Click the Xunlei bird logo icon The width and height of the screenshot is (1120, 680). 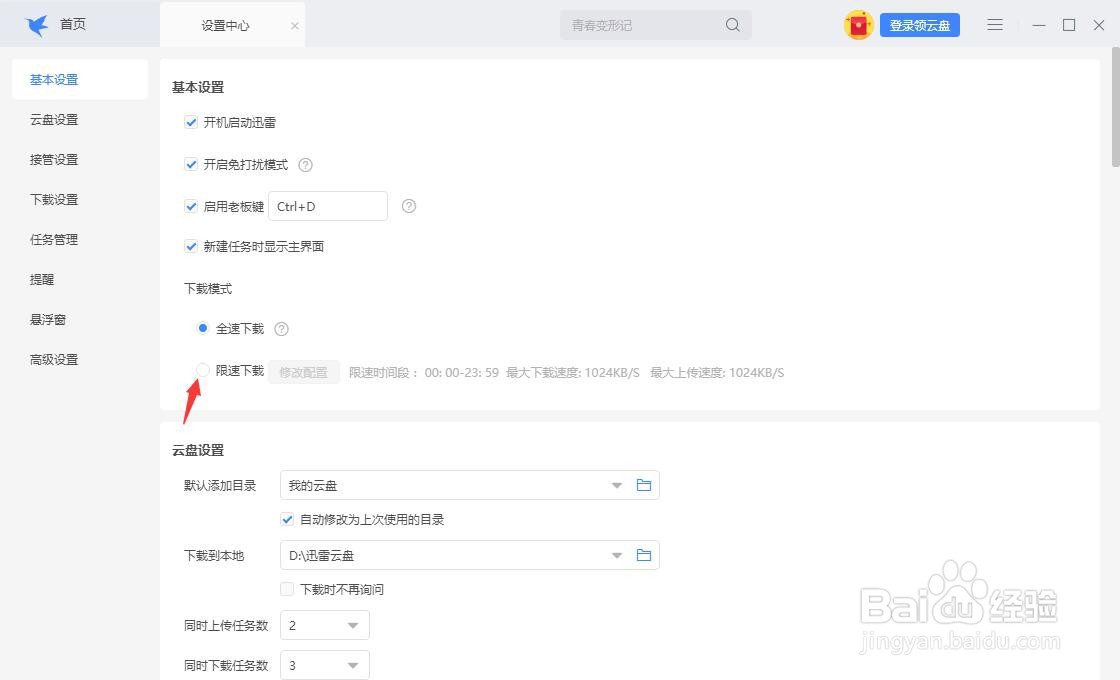pos(36,25)
